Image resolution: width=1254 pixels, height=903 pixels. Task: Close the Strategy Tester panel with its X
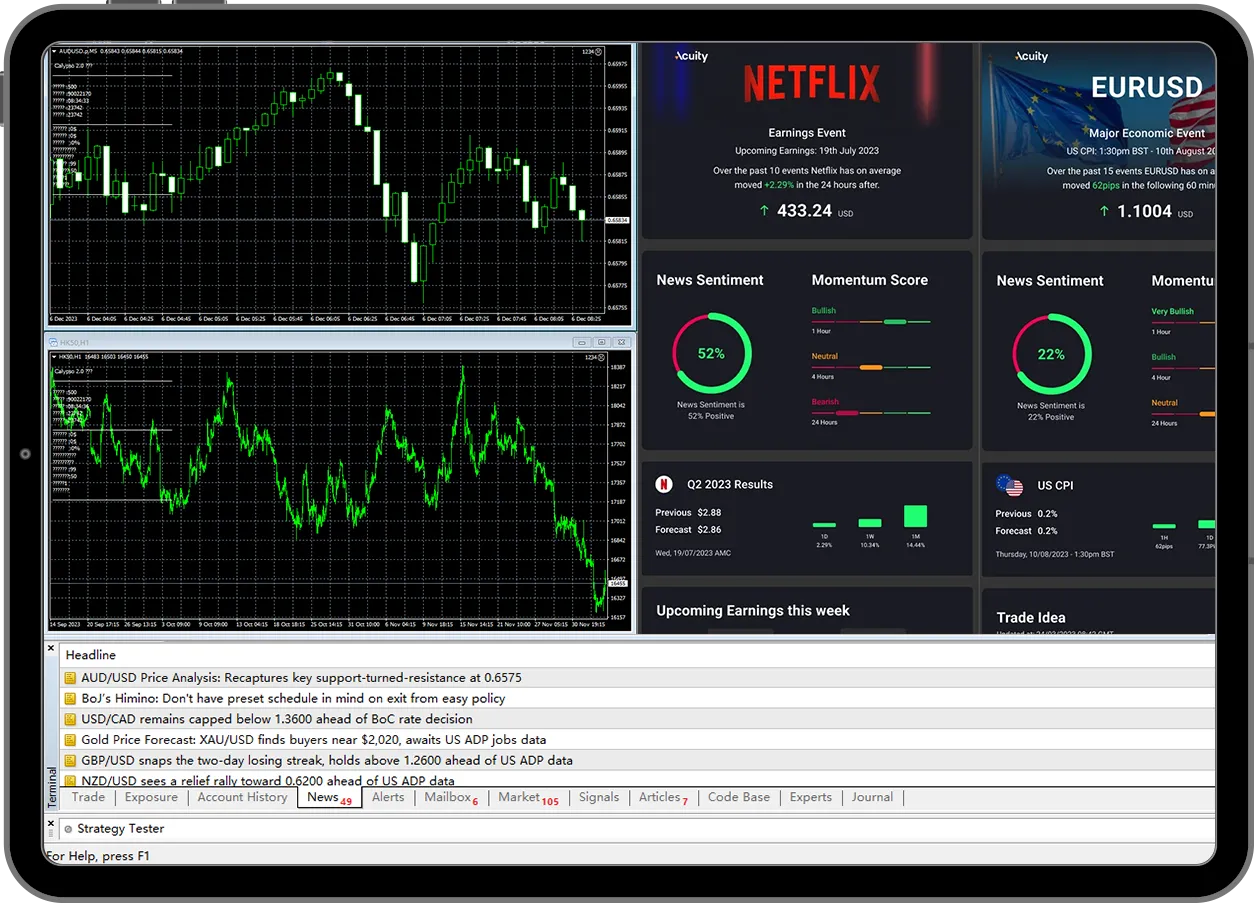51,822
